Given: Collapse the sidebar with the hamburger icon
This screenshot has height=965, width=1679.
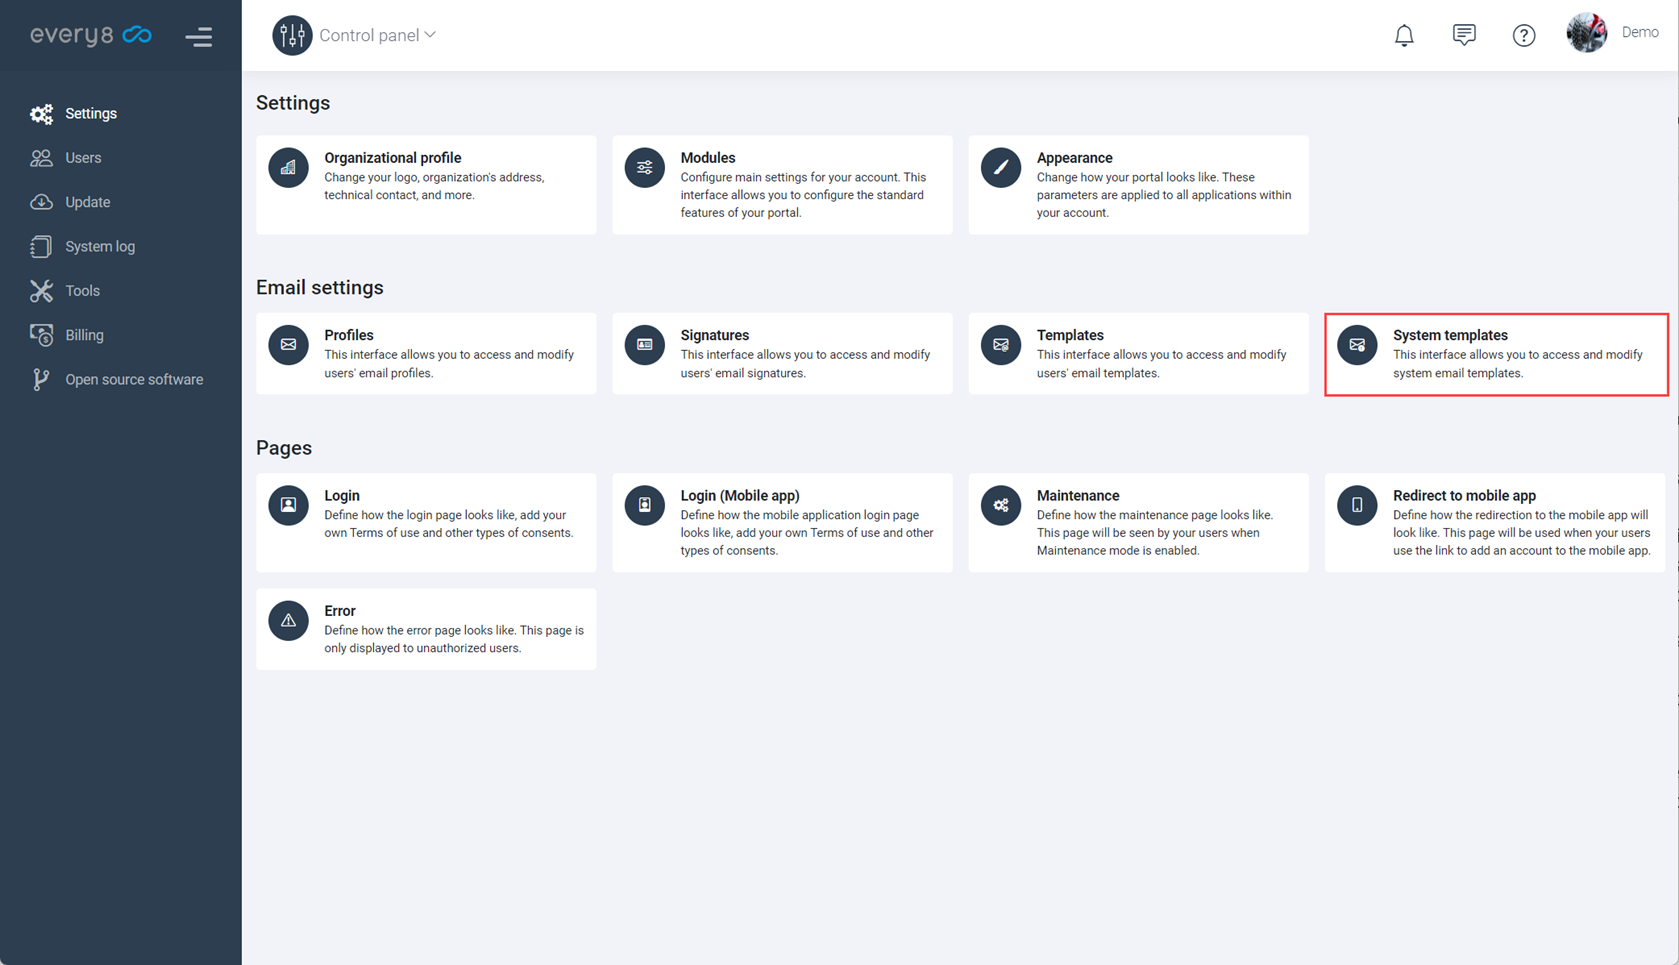Looking at the screenshot, I should pyautogui.click(x=199, y=36).
